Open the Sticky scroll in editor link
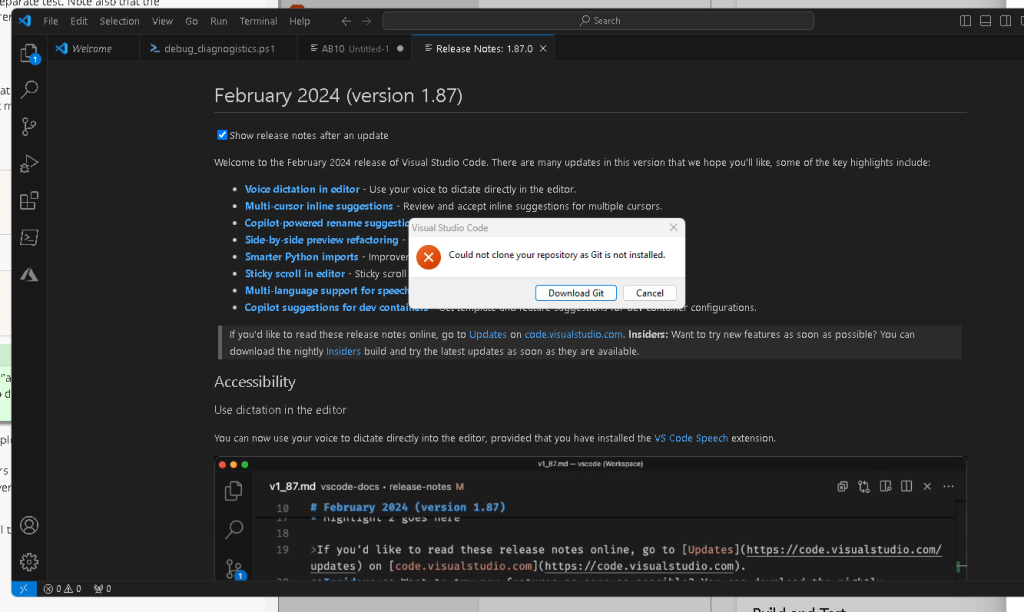Image resolution: width=1024 pixels, height=612 pixels. [295, 274]
